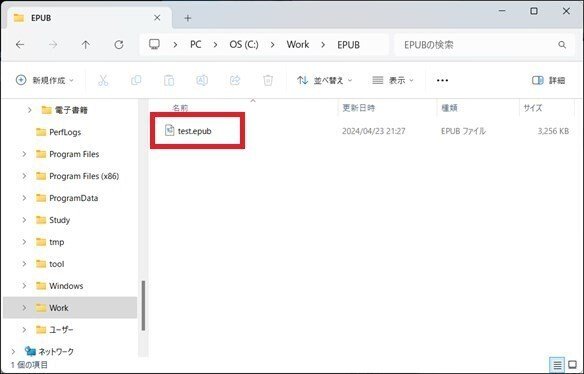Open the 並べ替え sort dropdown
The height and width of the screenshot is (374, 584).
pyautogui.click(x=324, y=80)
